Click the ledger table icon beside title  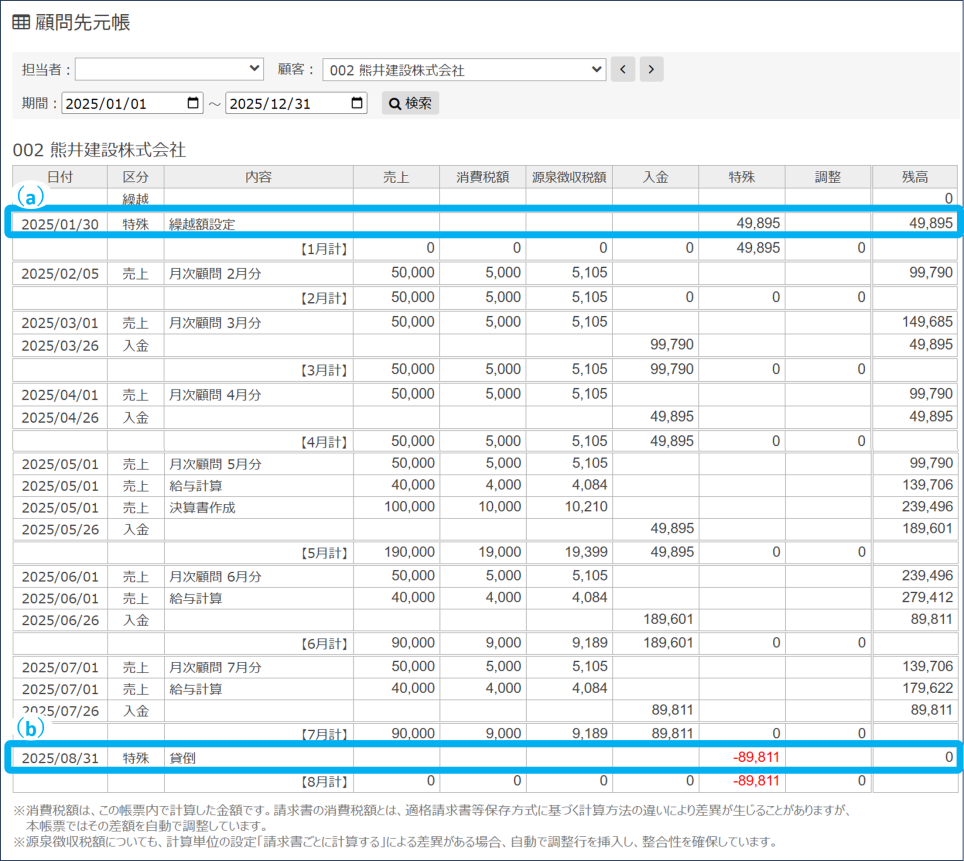20,23
